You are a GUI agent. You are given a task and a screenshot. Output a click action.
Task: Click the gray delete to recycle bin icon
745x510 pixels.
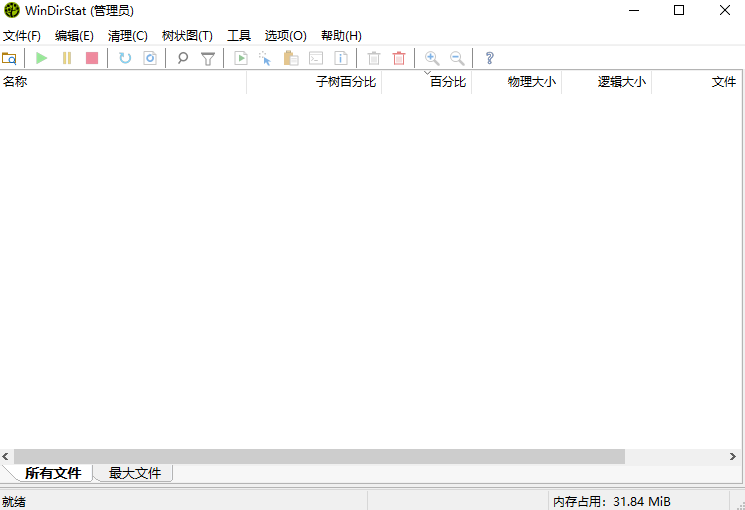coord(374,58)
